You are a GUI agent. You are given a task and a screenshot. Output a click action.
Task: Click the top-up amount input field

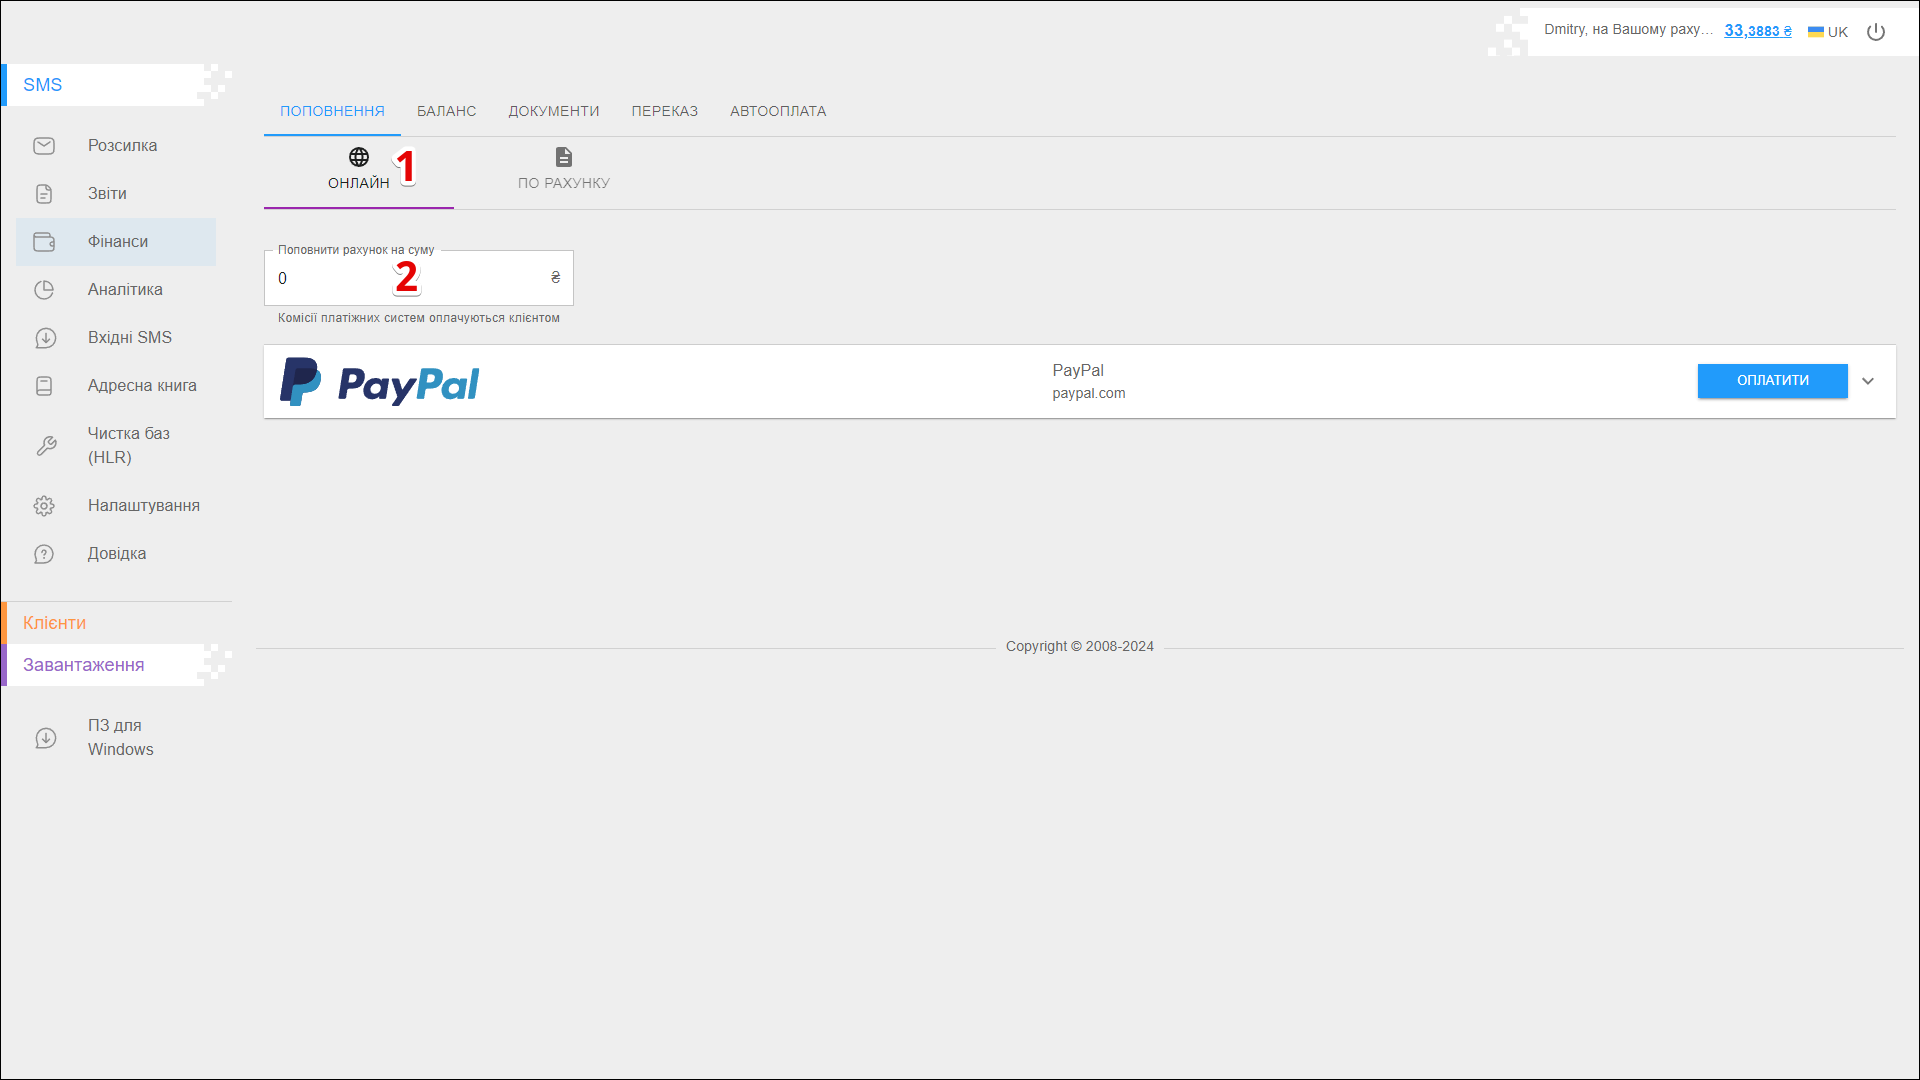coord(410,279)
